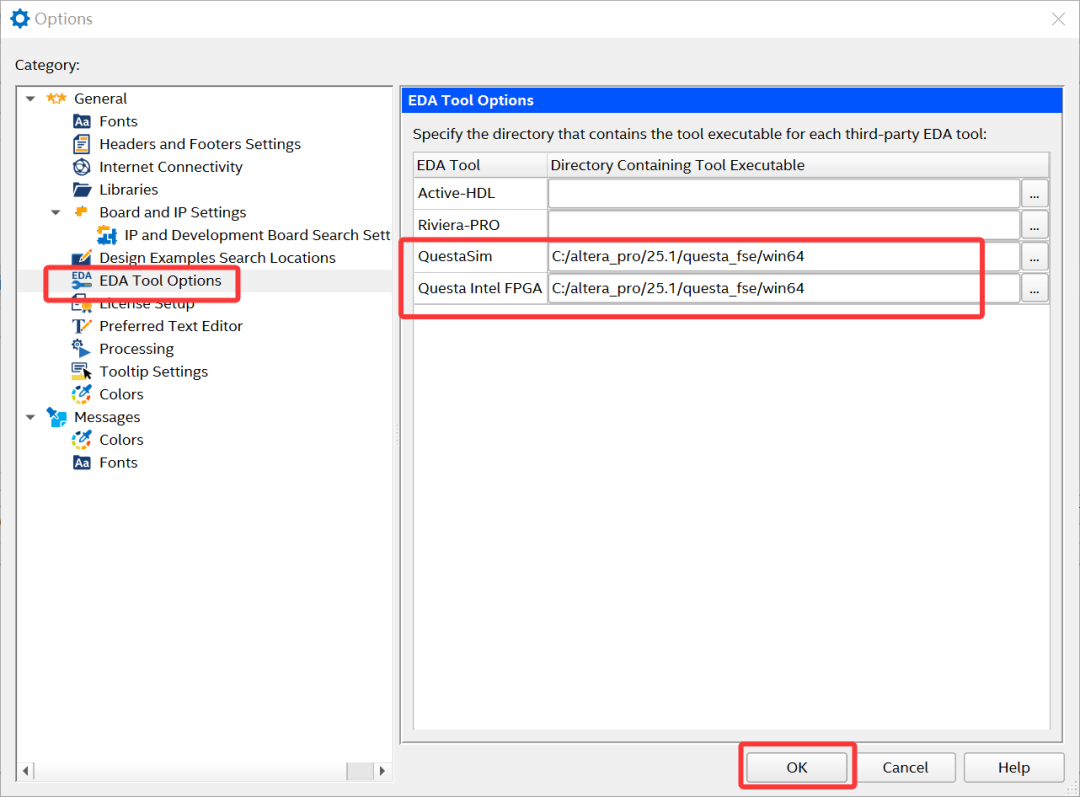Click the Colors icon under Messages
Image resolution: width=1080 pixels, height=797 pixels.
[81, 439]
